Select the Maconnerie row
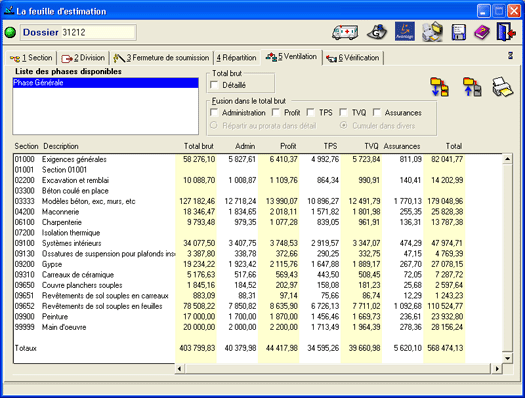Viewport: 525px width, 398px height. coord(239,212)
